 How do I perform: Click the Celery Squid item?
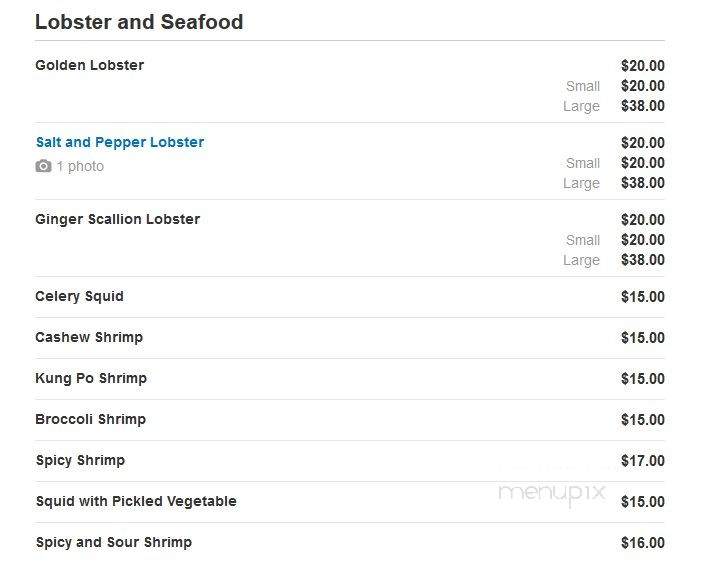[80, 296]
